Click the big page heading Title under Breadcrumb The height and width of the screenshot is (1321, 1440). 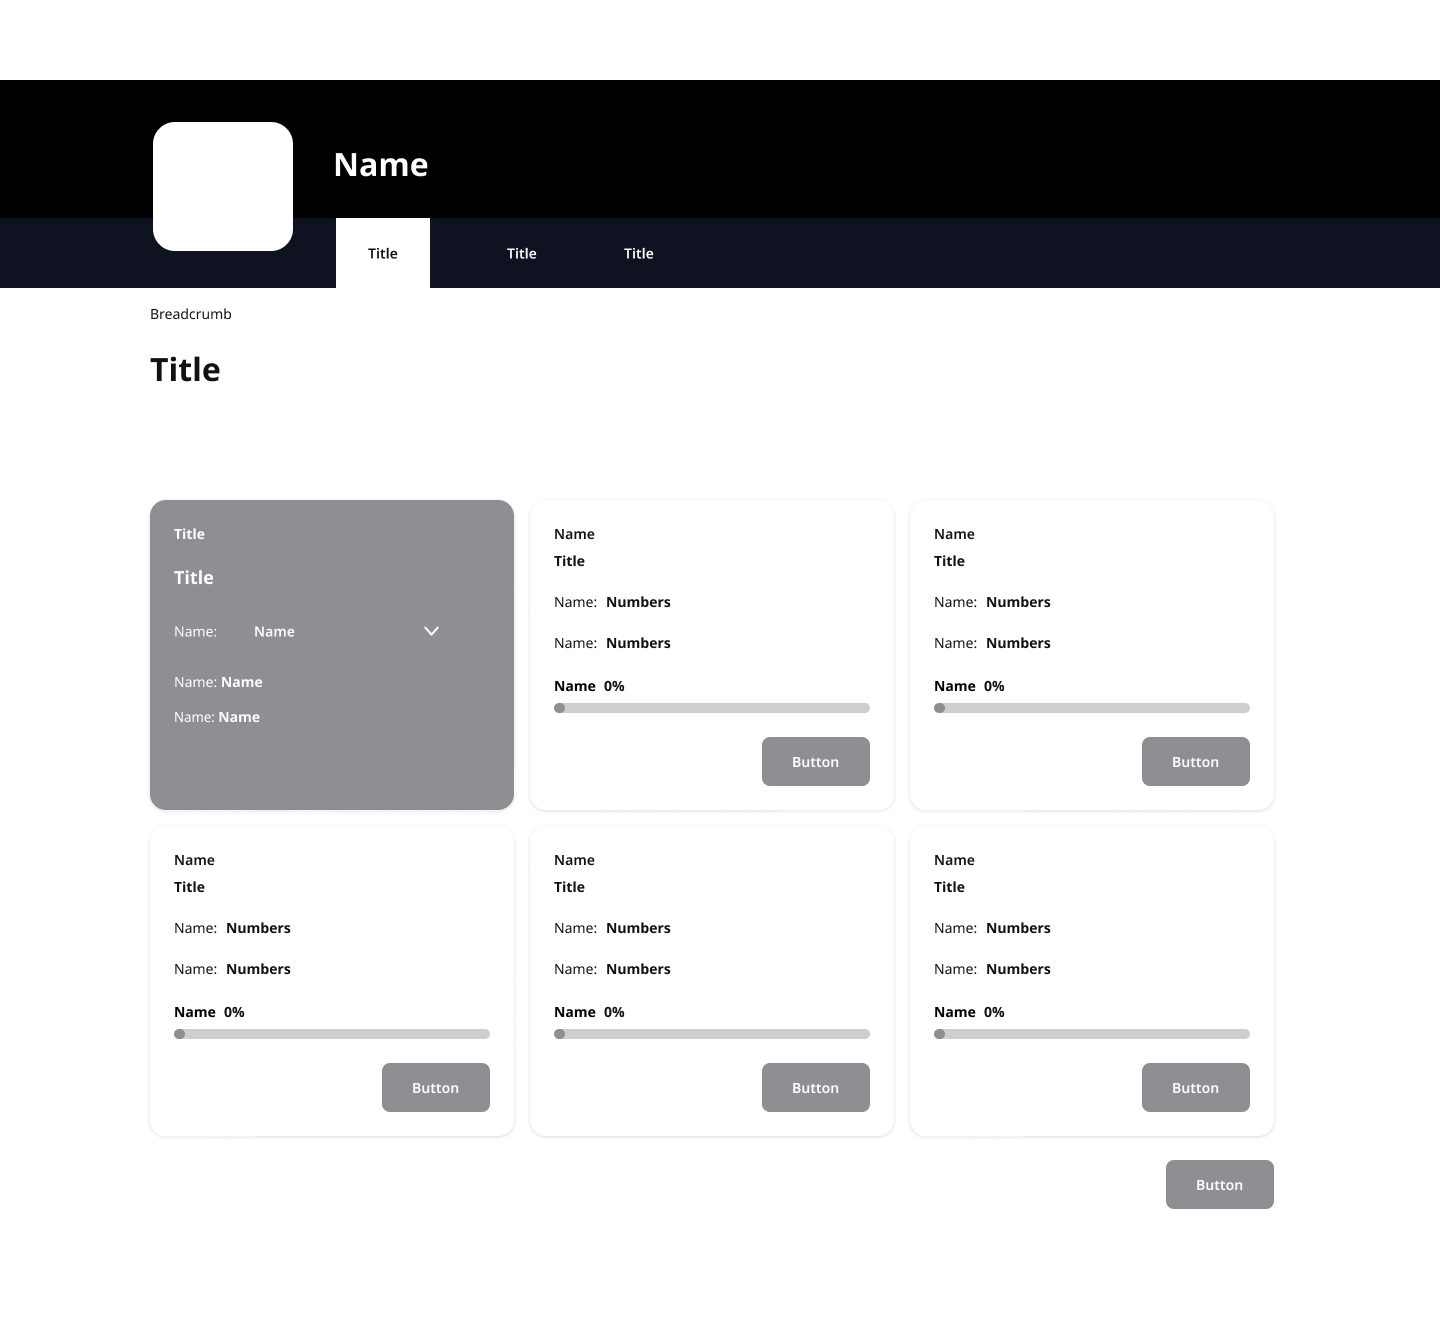click(x=185, y=369)
